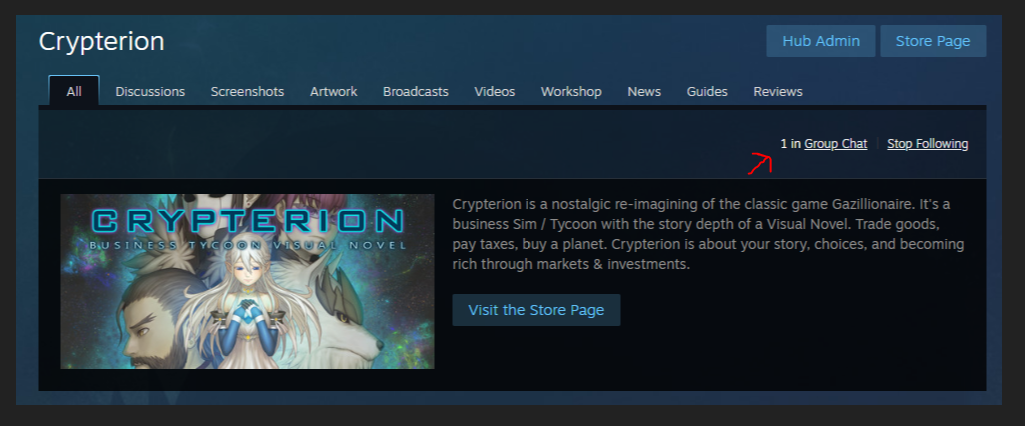Click the game description paragraph text
The width and height of the screenshot is (1025, 426).
pos(708,235)
